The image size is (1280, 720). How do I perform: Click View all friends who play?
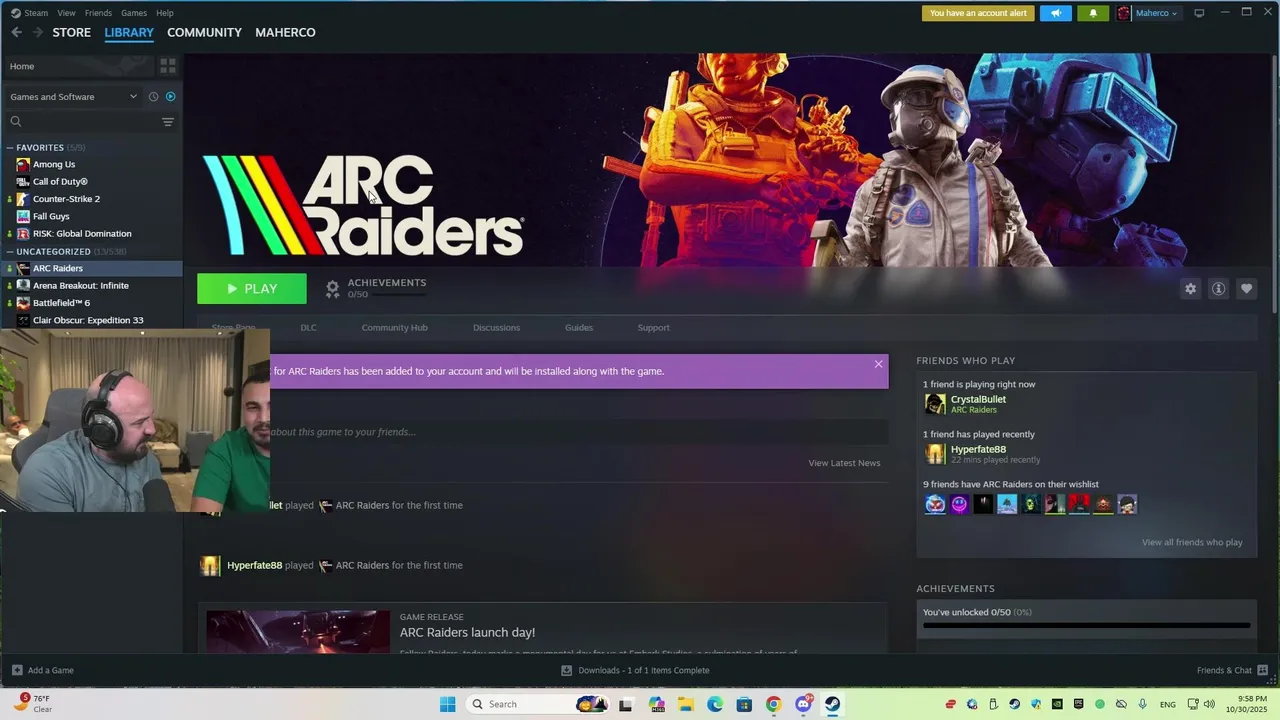pyautogui.click(x=1192, y=542)
